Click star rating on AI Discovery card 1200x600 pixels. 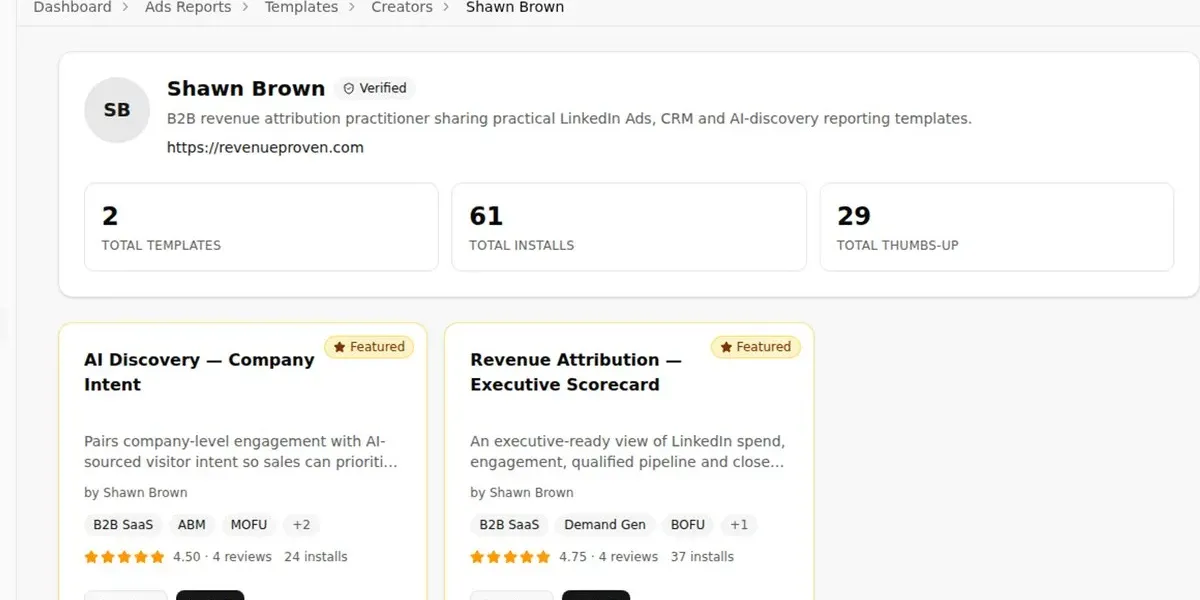point(124,557)
